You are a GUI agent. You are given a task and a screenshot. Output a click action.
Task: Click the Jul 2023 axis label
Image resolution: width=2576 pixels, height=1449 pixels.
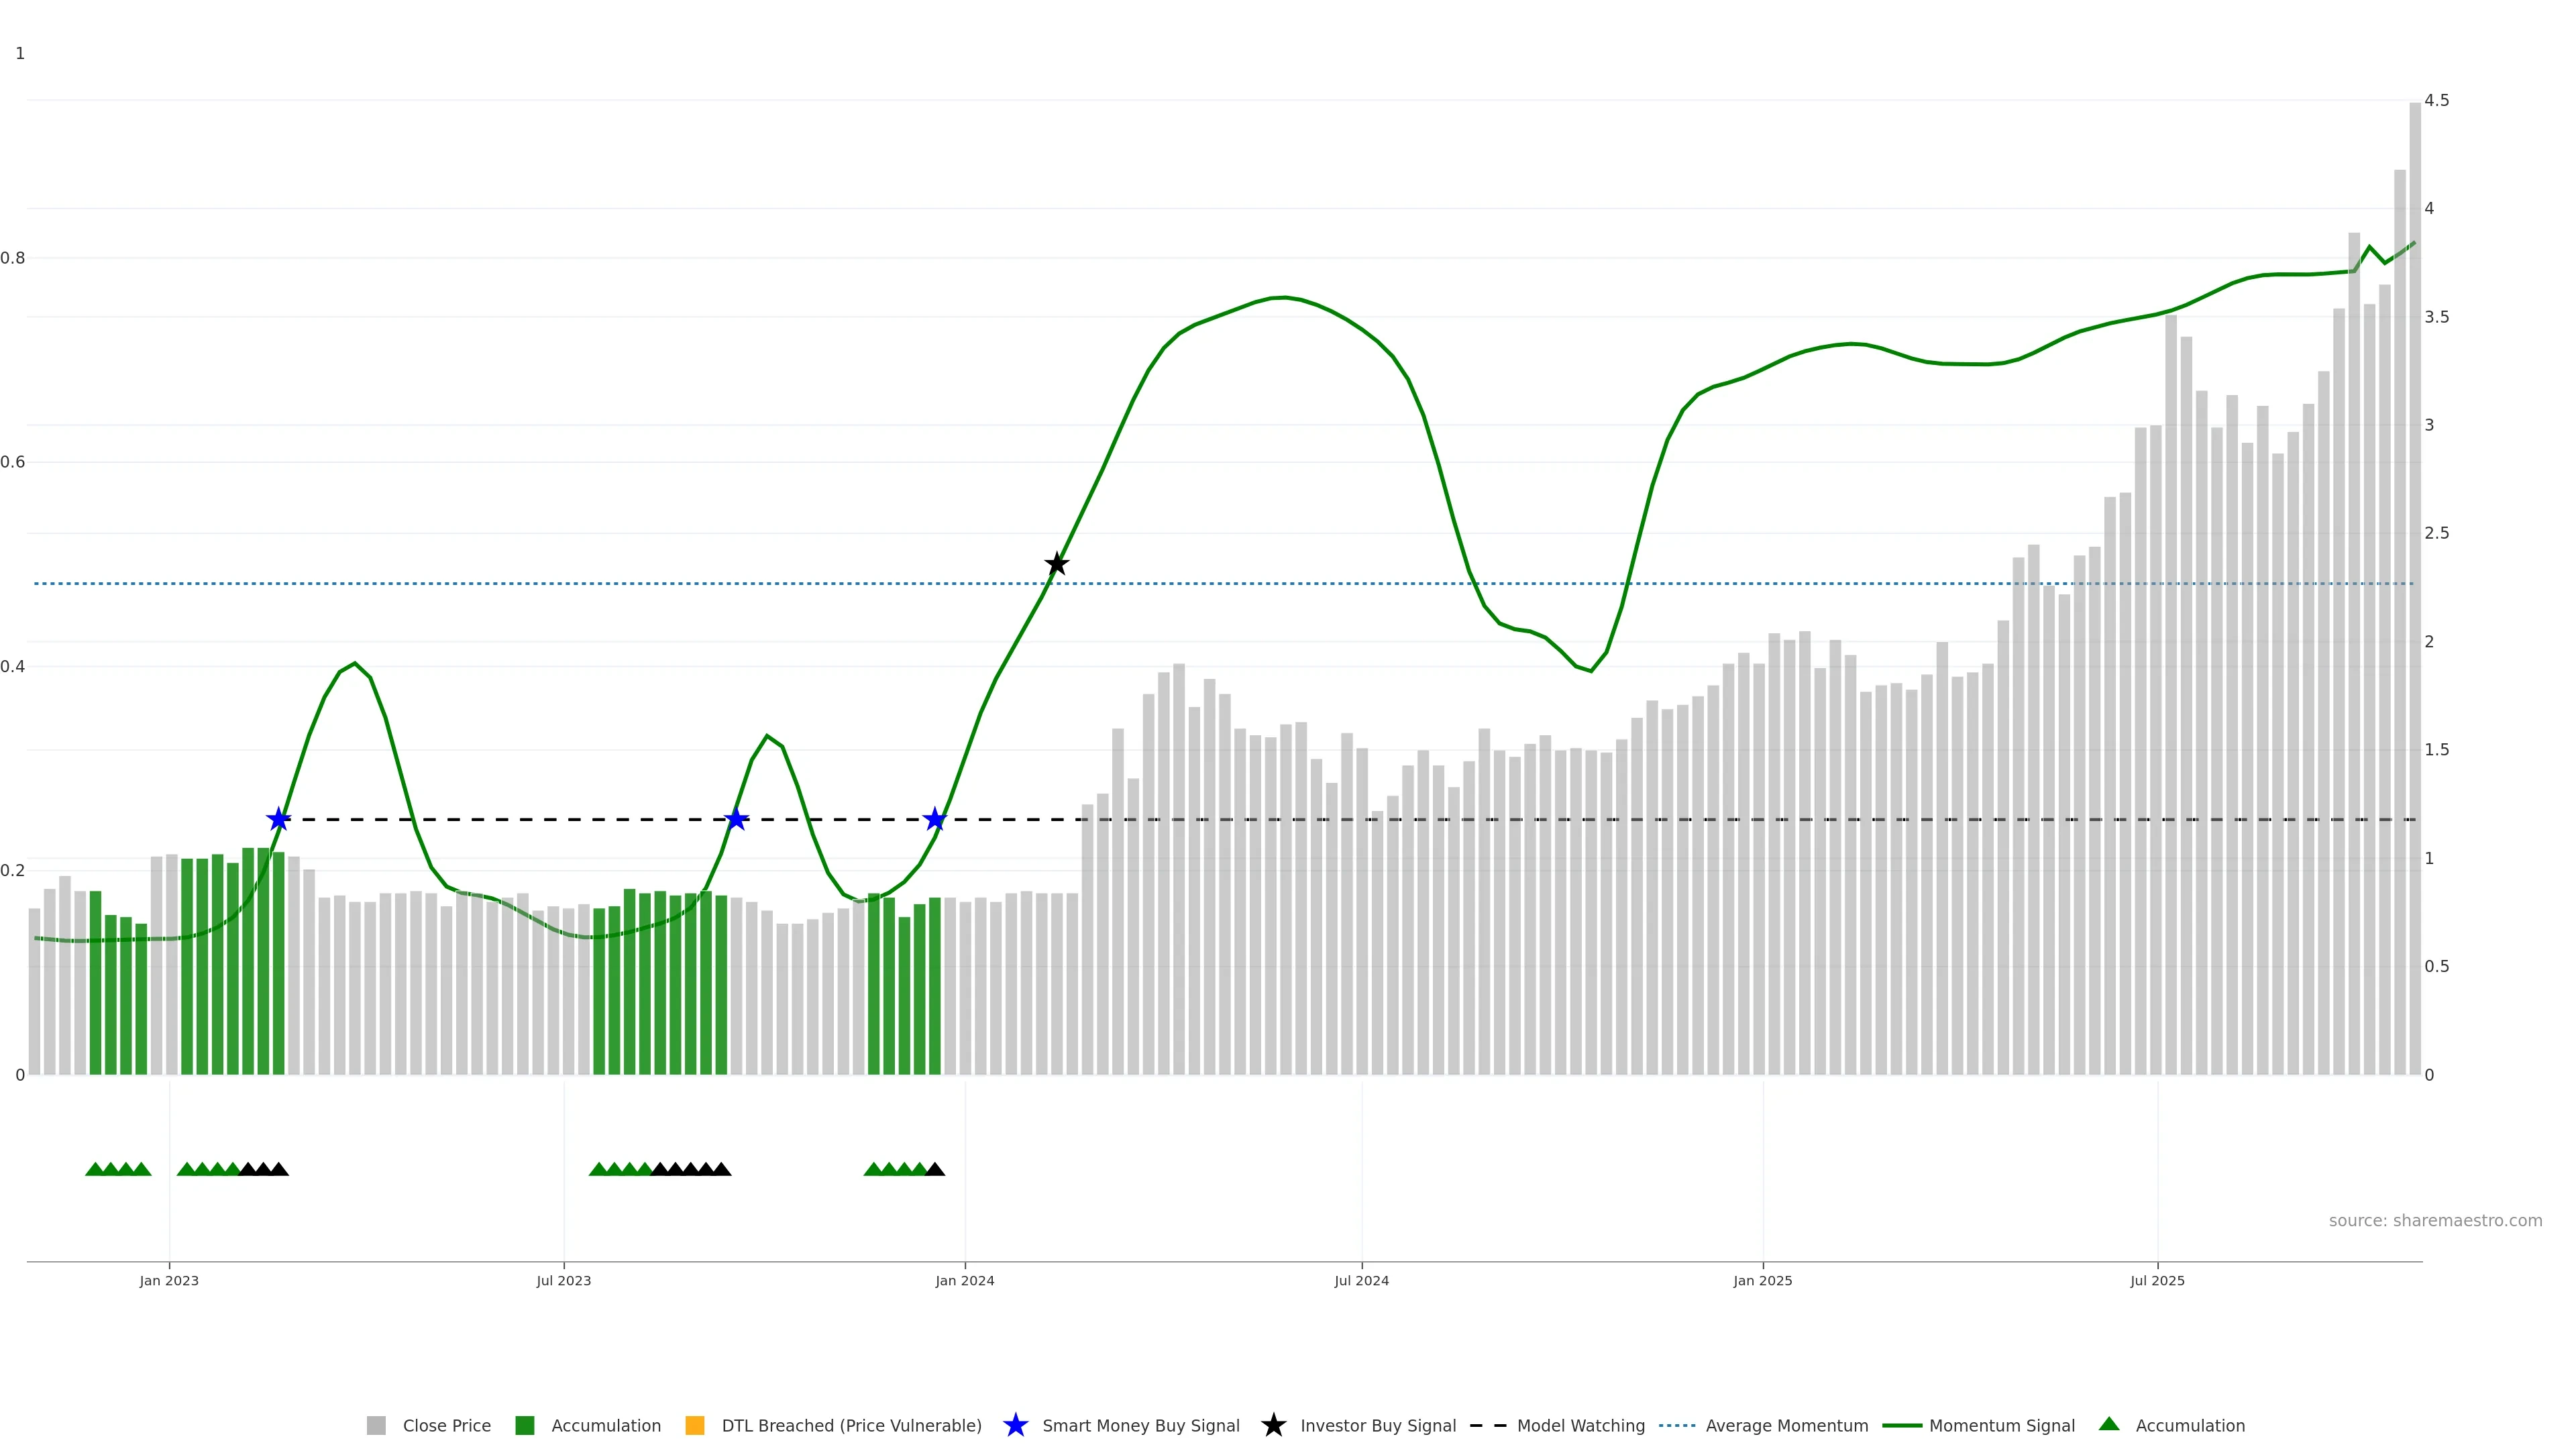[x=563, y=1281]
